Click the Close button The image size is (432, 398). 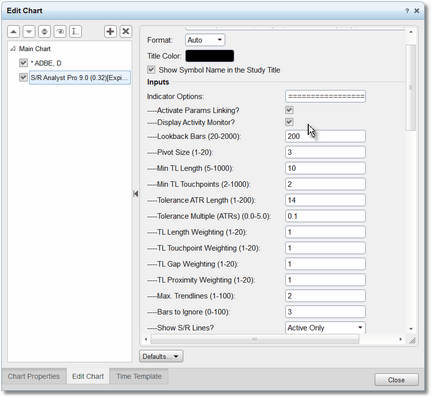pos(396,380)
